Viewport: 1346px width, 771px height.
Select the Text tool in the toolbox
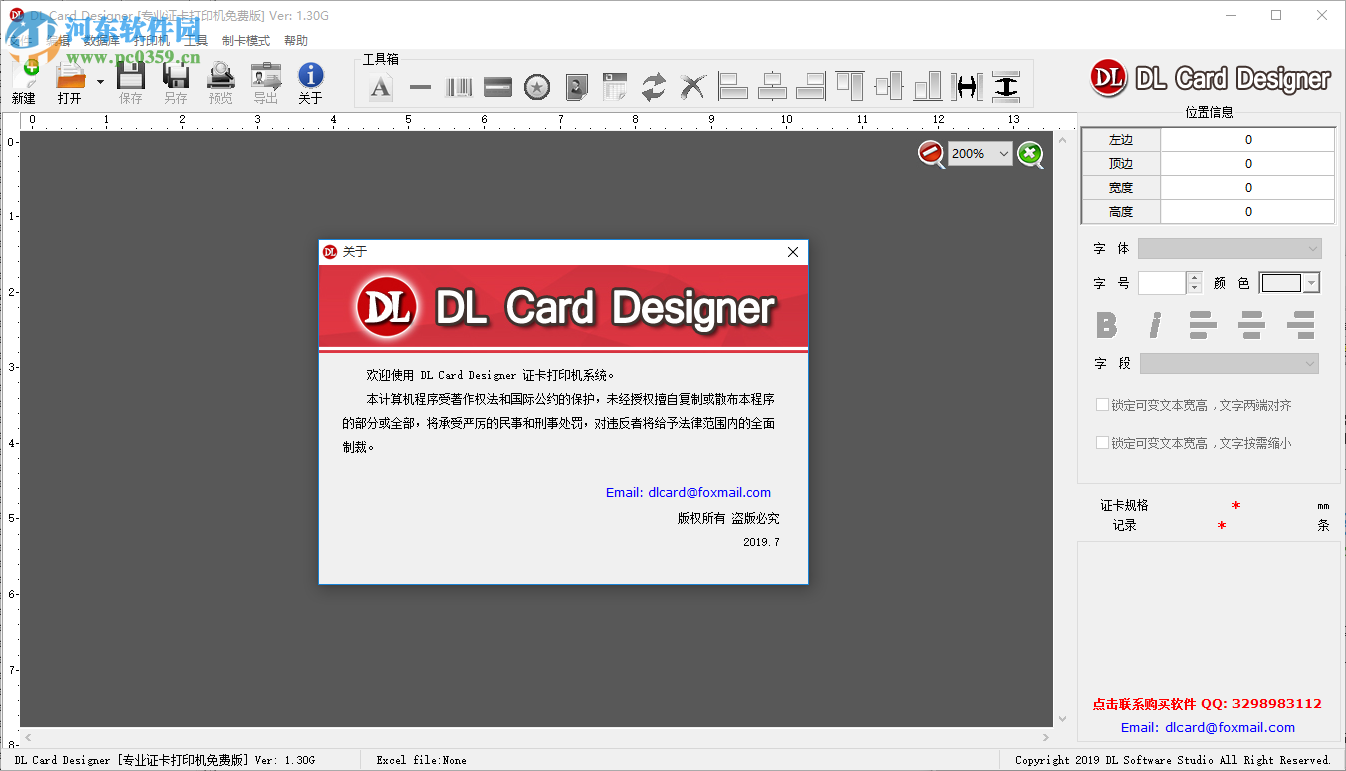(381, 87)
